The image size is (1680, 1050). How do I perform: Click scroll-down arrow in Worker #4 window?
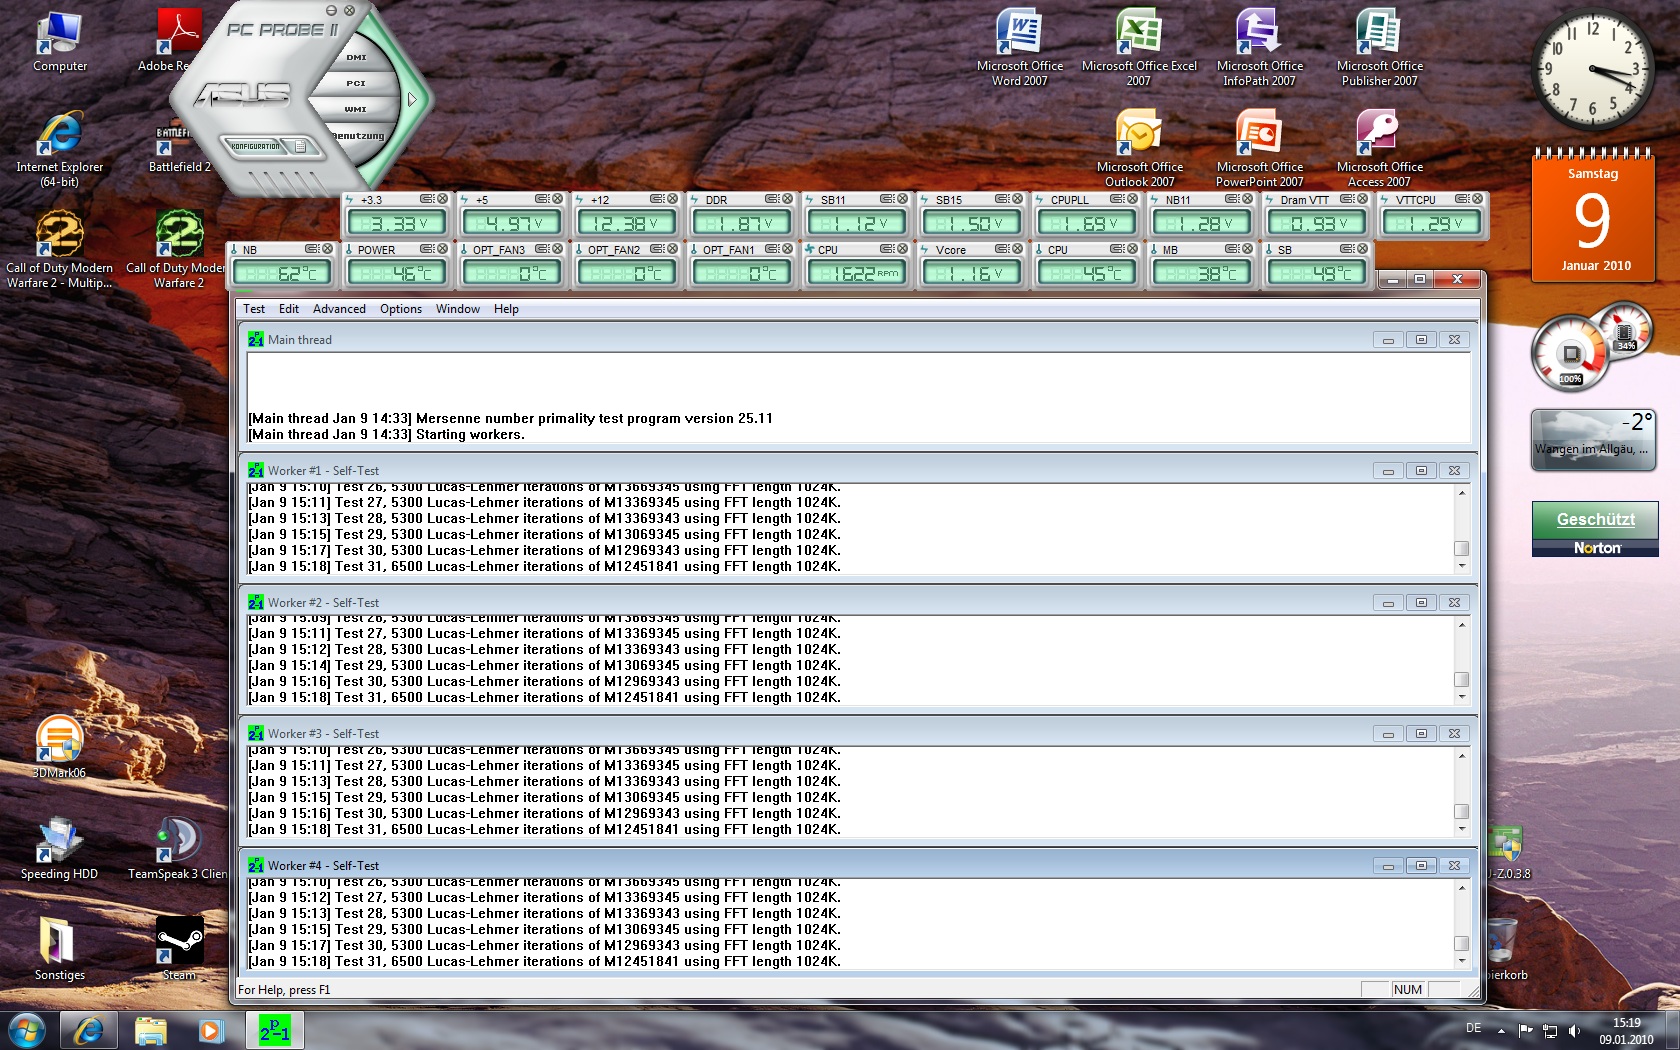(x=1461, y=961)
